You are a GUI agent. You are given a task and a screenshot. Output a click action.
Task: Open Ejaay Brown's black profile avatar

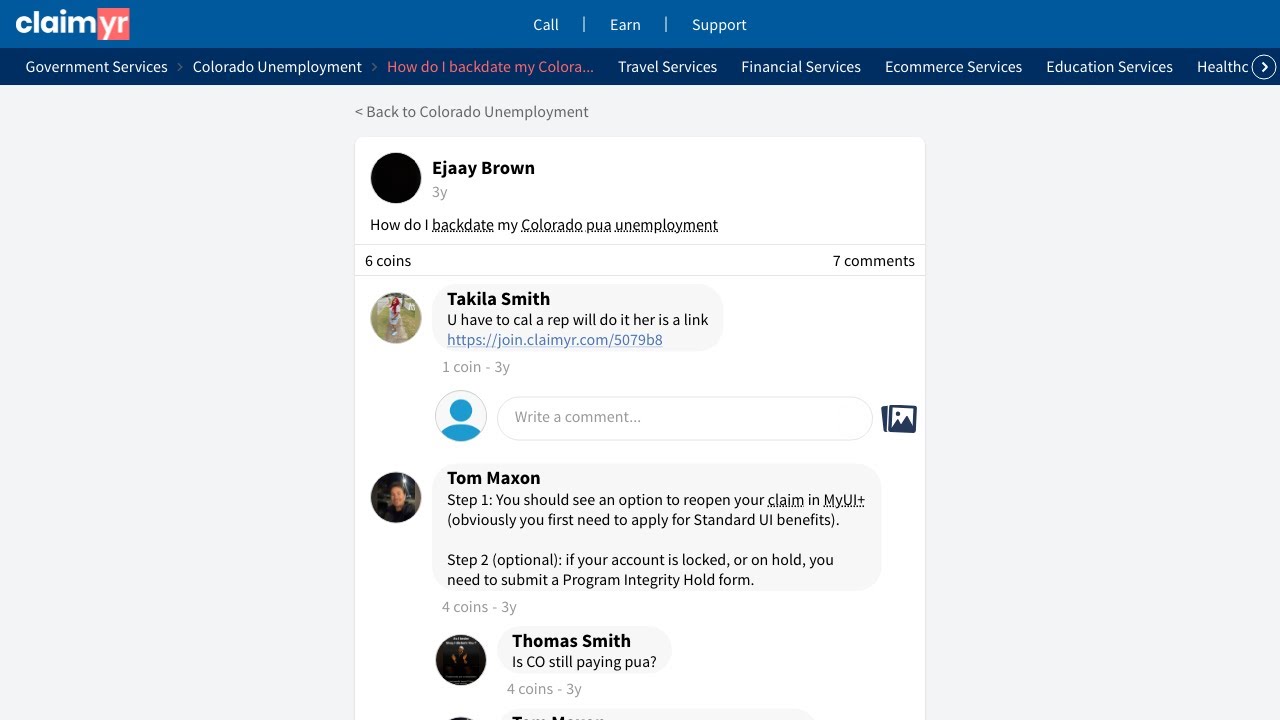click(x=396, y=178)
